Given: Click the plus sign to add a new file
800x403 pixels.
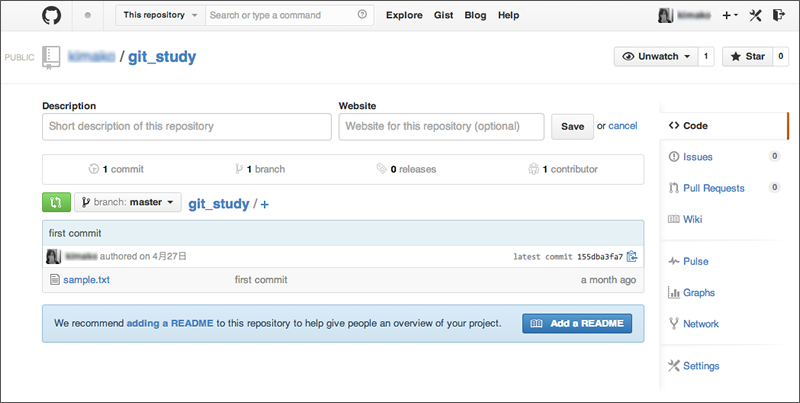Looking at the screenshot, I should [x=265, y=204].
